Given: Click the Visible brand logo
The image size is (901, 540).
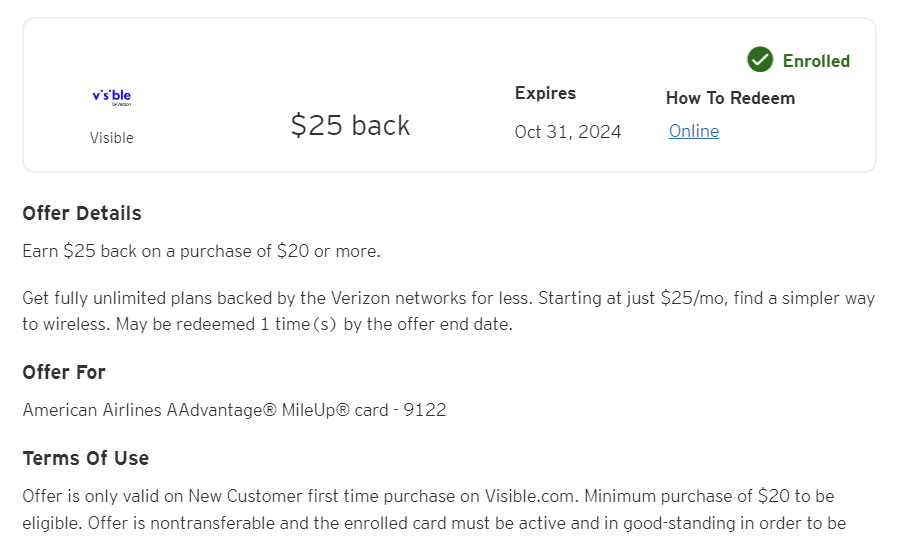Looking at the screenshot, I should coord(112,97).
